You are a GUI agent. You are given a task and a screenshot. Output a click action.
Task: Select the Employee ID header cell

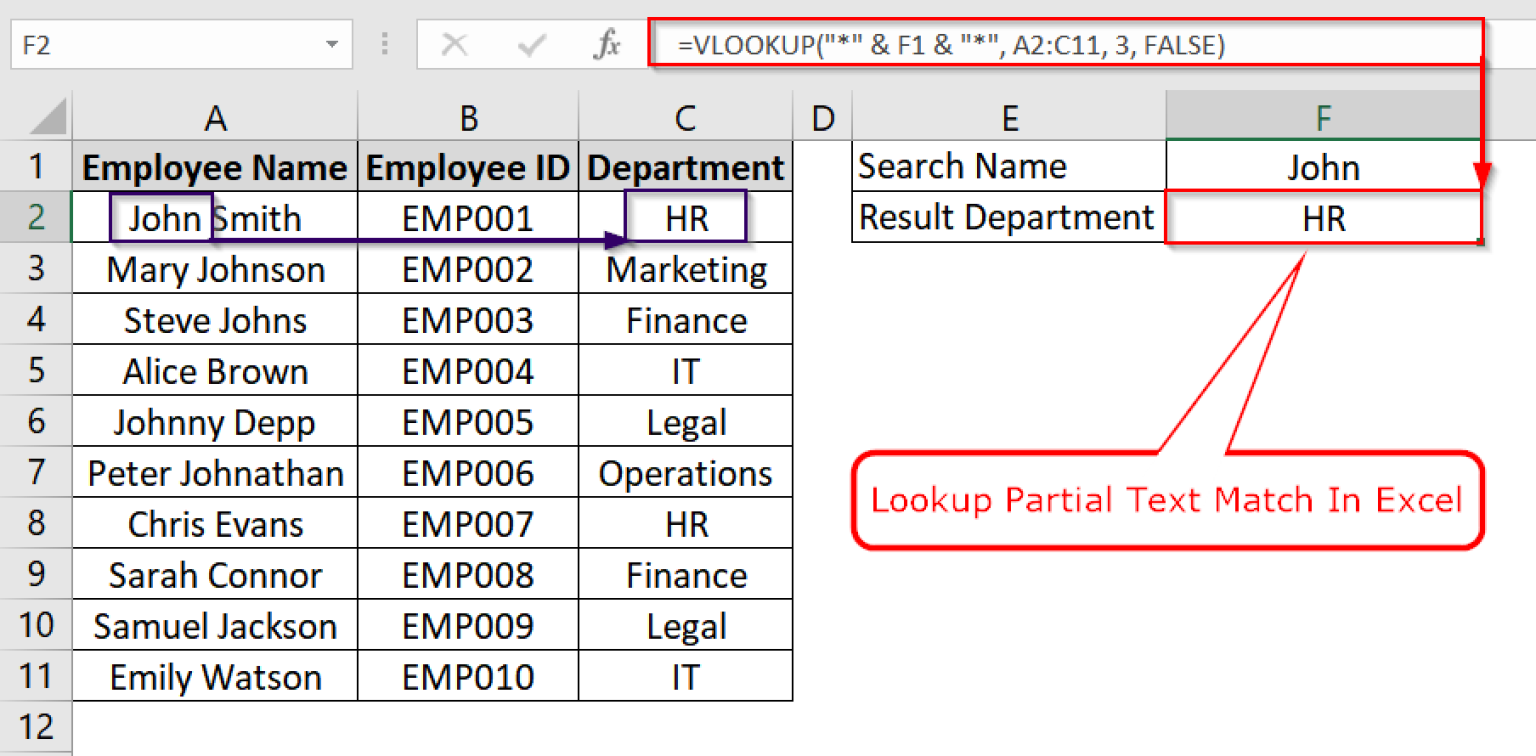467,166
